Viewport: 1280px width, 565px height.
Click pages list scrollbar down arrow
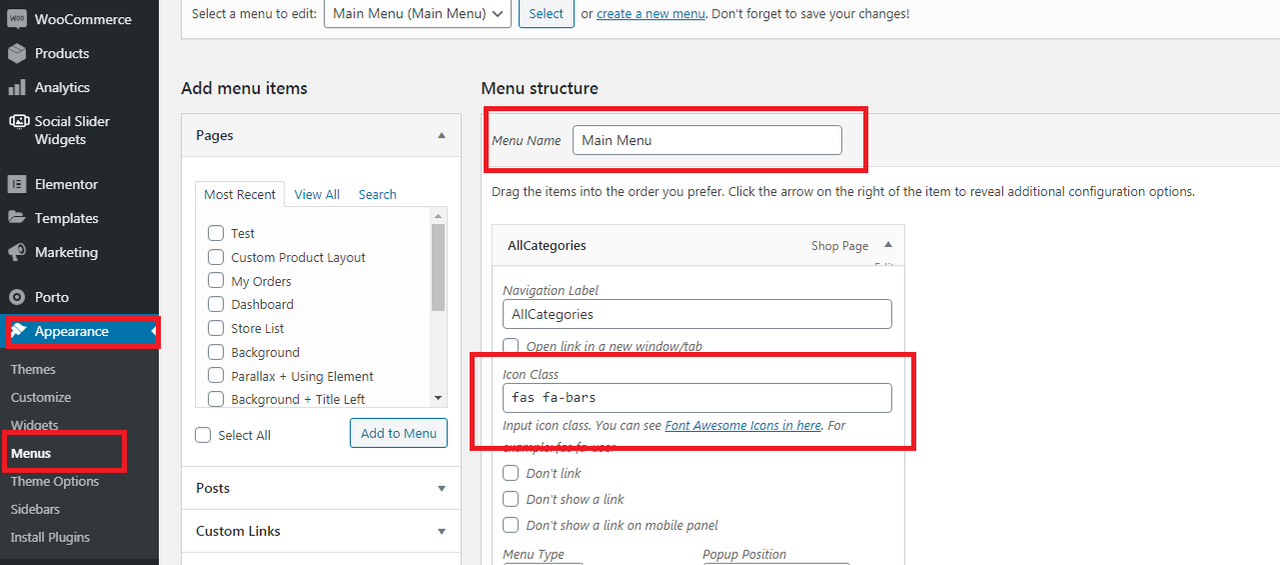(438, 398)
